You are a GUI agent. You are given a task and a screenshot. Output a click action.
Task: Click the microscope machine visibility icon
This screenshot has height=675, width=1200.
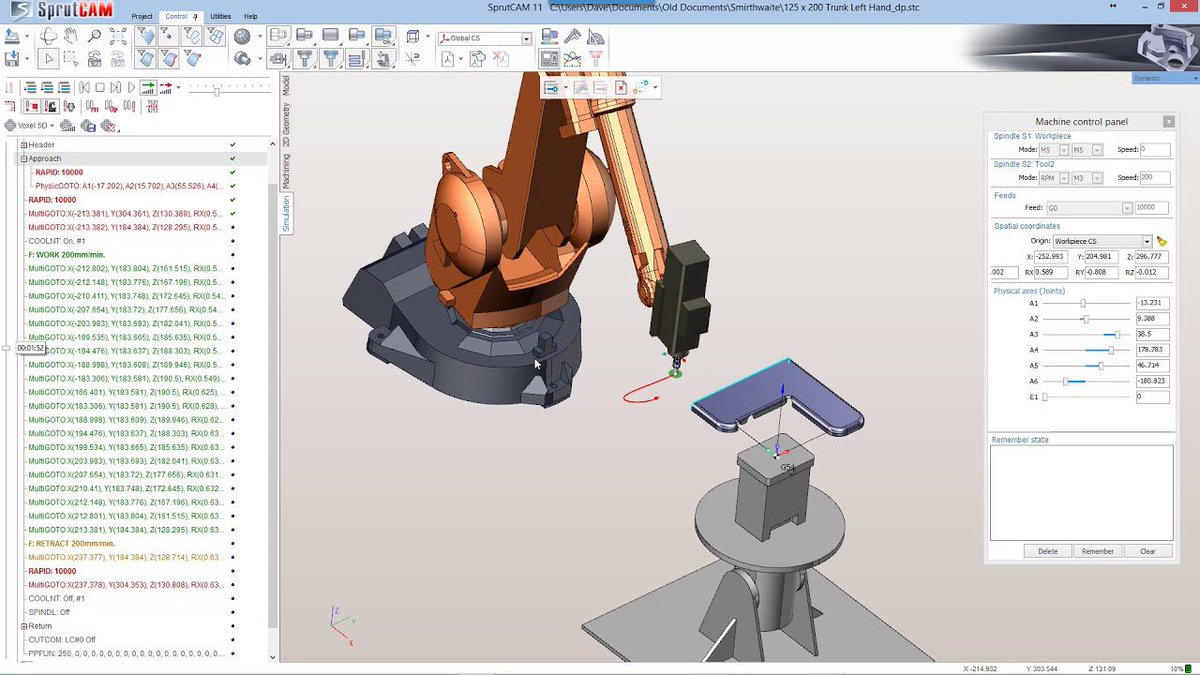coord(382,58)
